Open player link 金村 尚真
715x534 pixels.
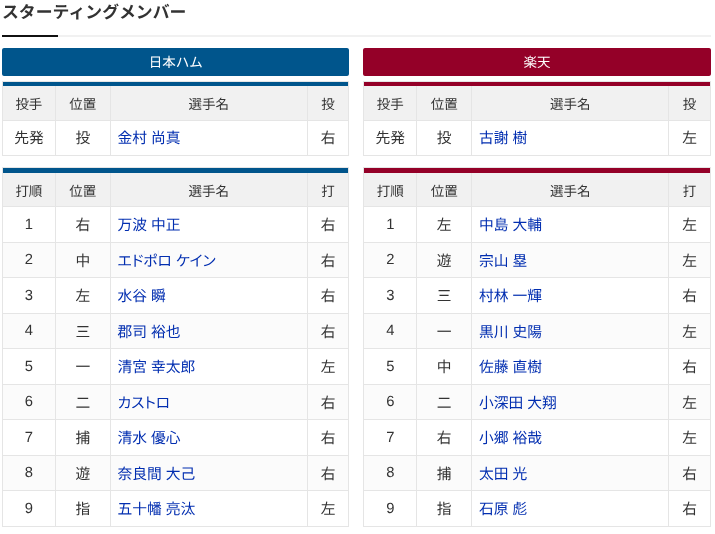[149, 138]
